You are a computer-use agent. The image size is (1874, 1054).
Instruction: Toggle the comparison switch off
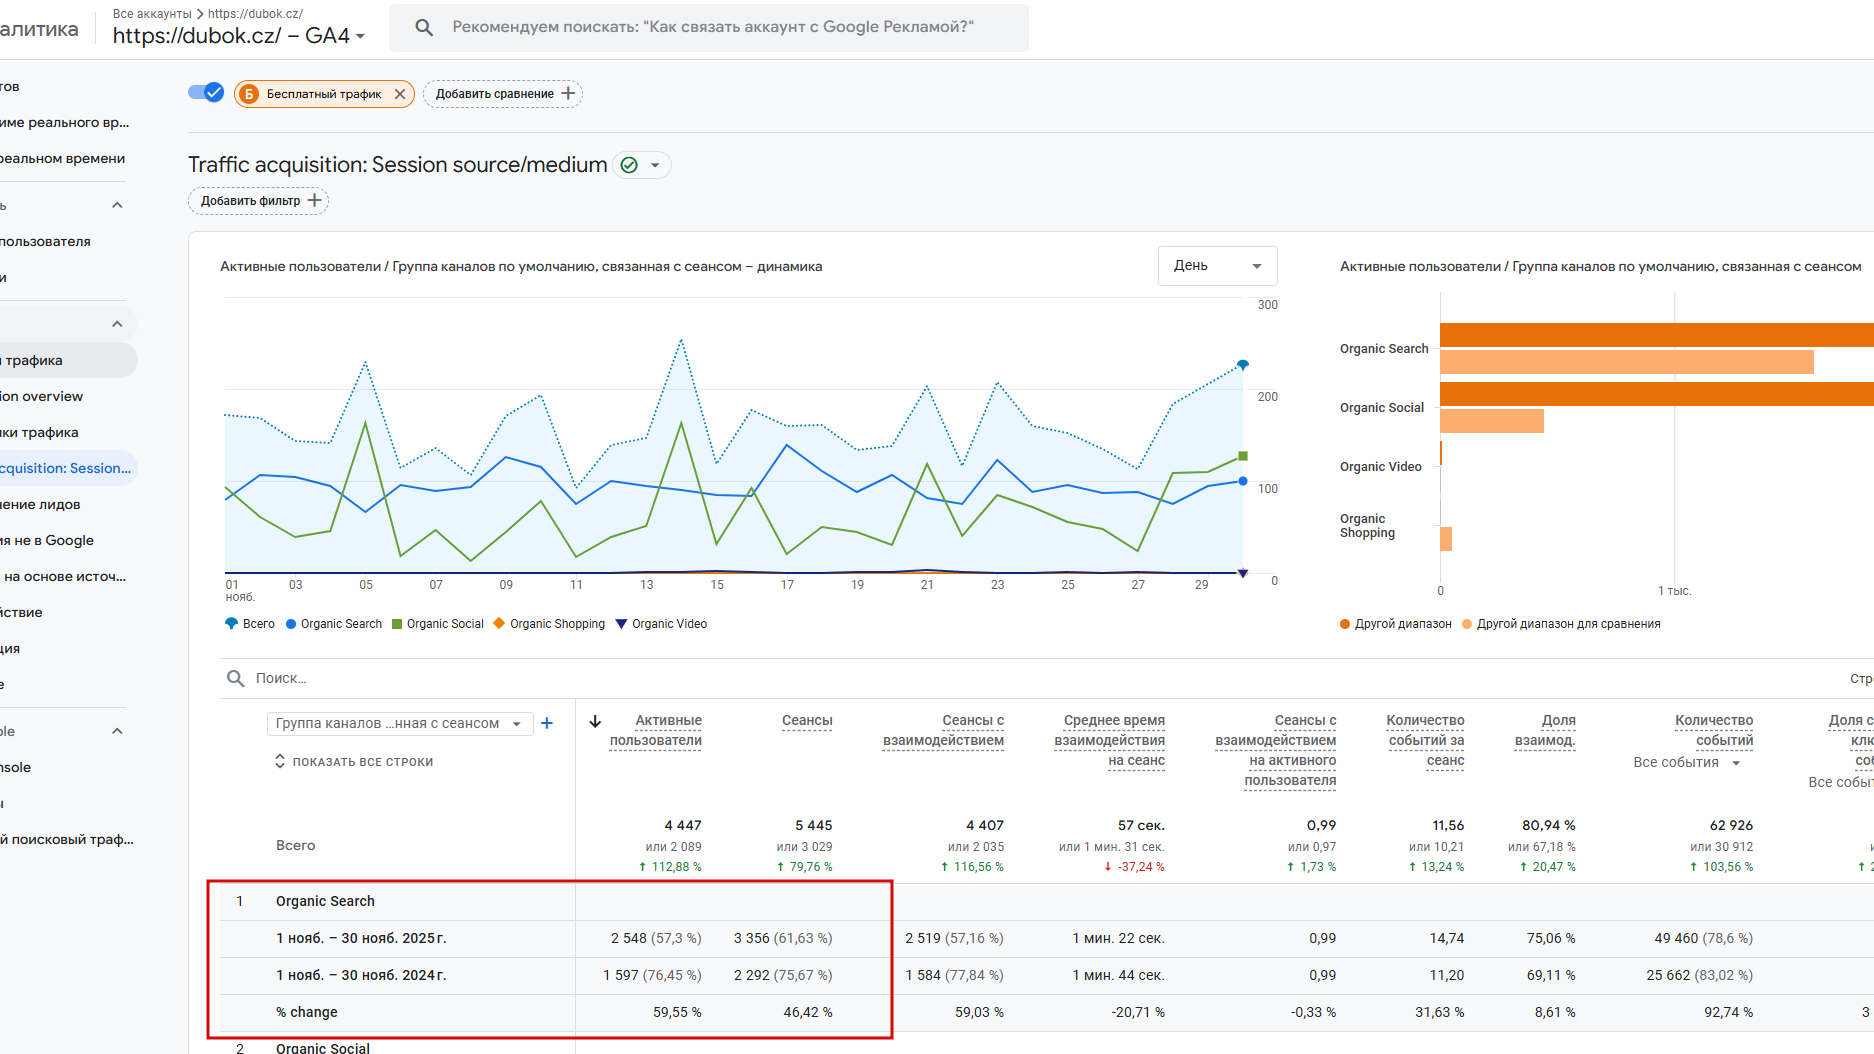pos(206,93)
